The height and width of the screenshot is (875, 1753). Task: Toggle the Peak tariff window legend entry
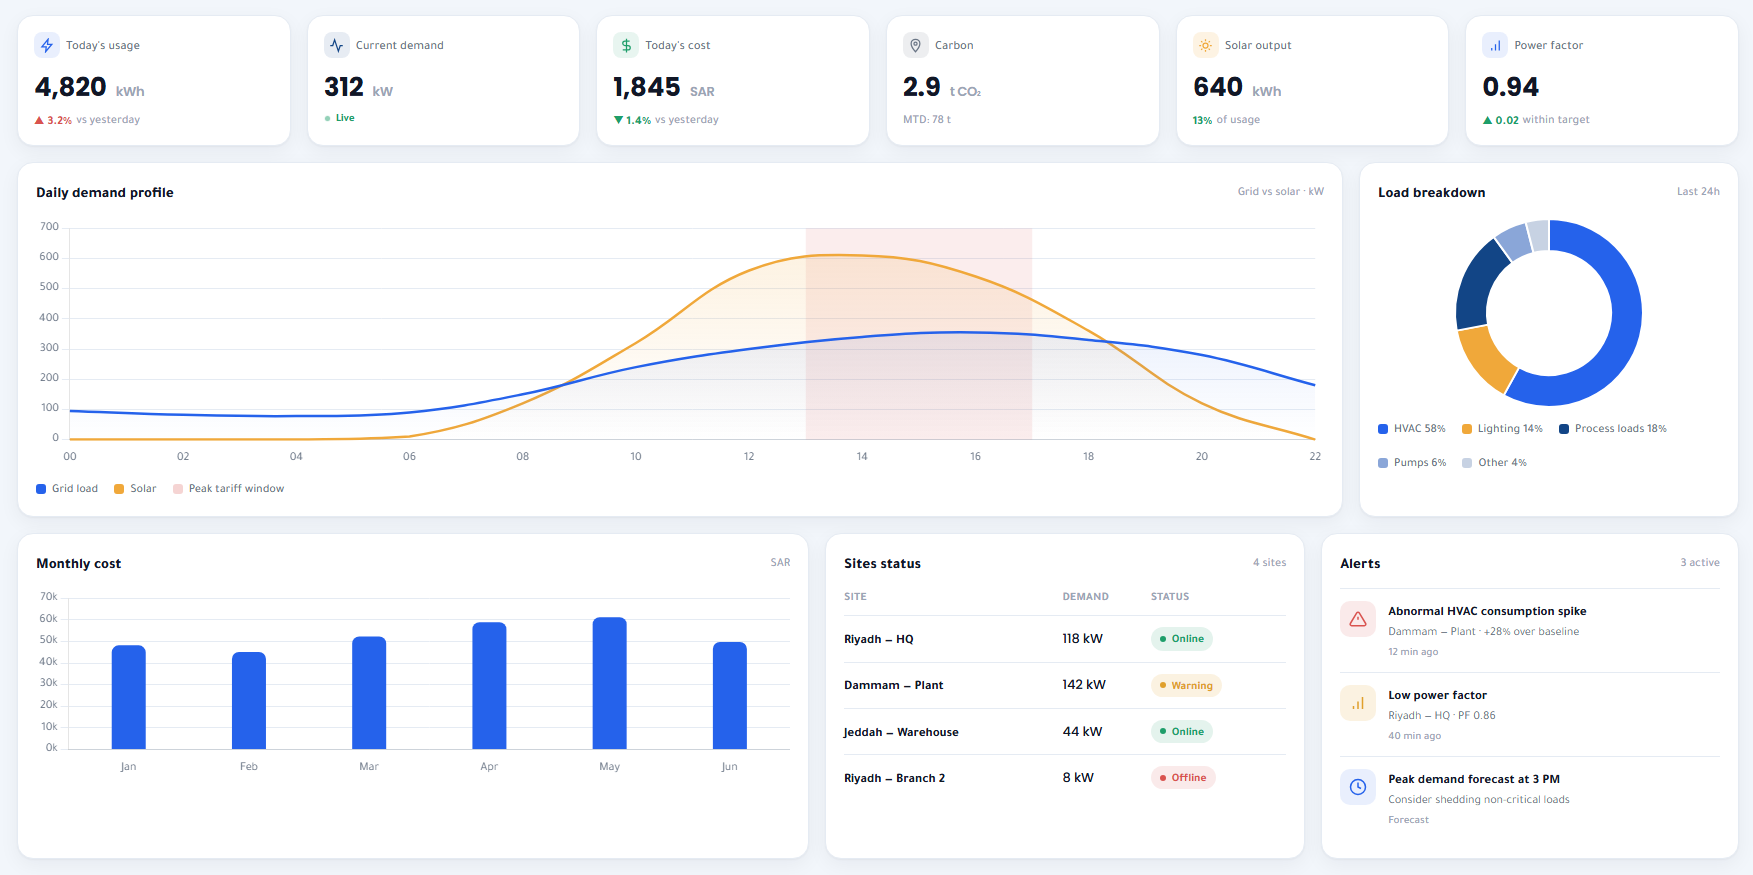229,489
